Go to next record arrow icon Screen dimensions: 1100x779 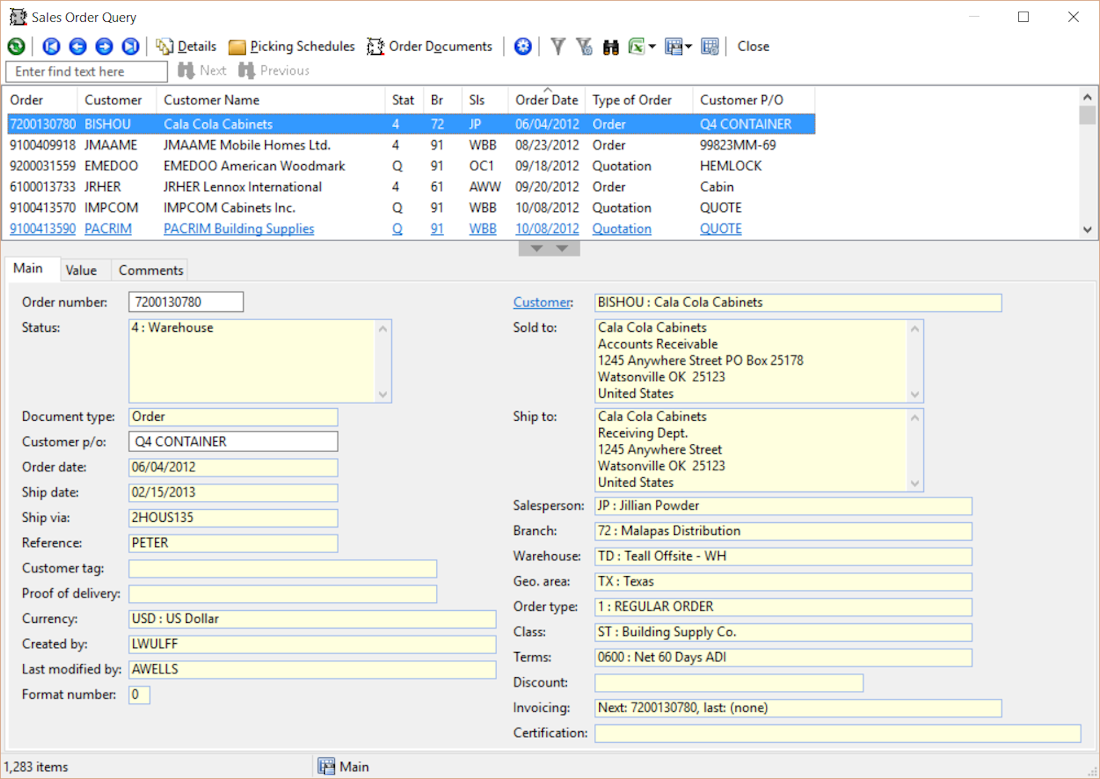tap(104, 46)
